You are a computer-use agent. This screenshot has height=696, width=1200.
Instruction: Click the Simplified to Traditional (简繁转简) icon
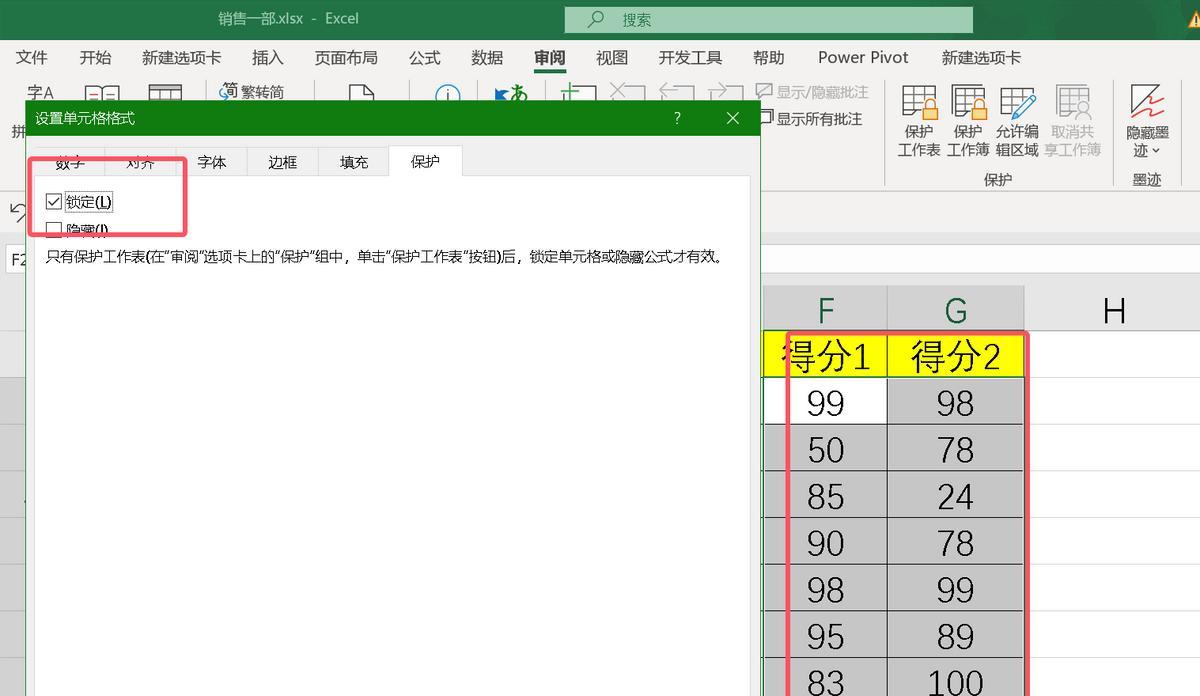252,92
